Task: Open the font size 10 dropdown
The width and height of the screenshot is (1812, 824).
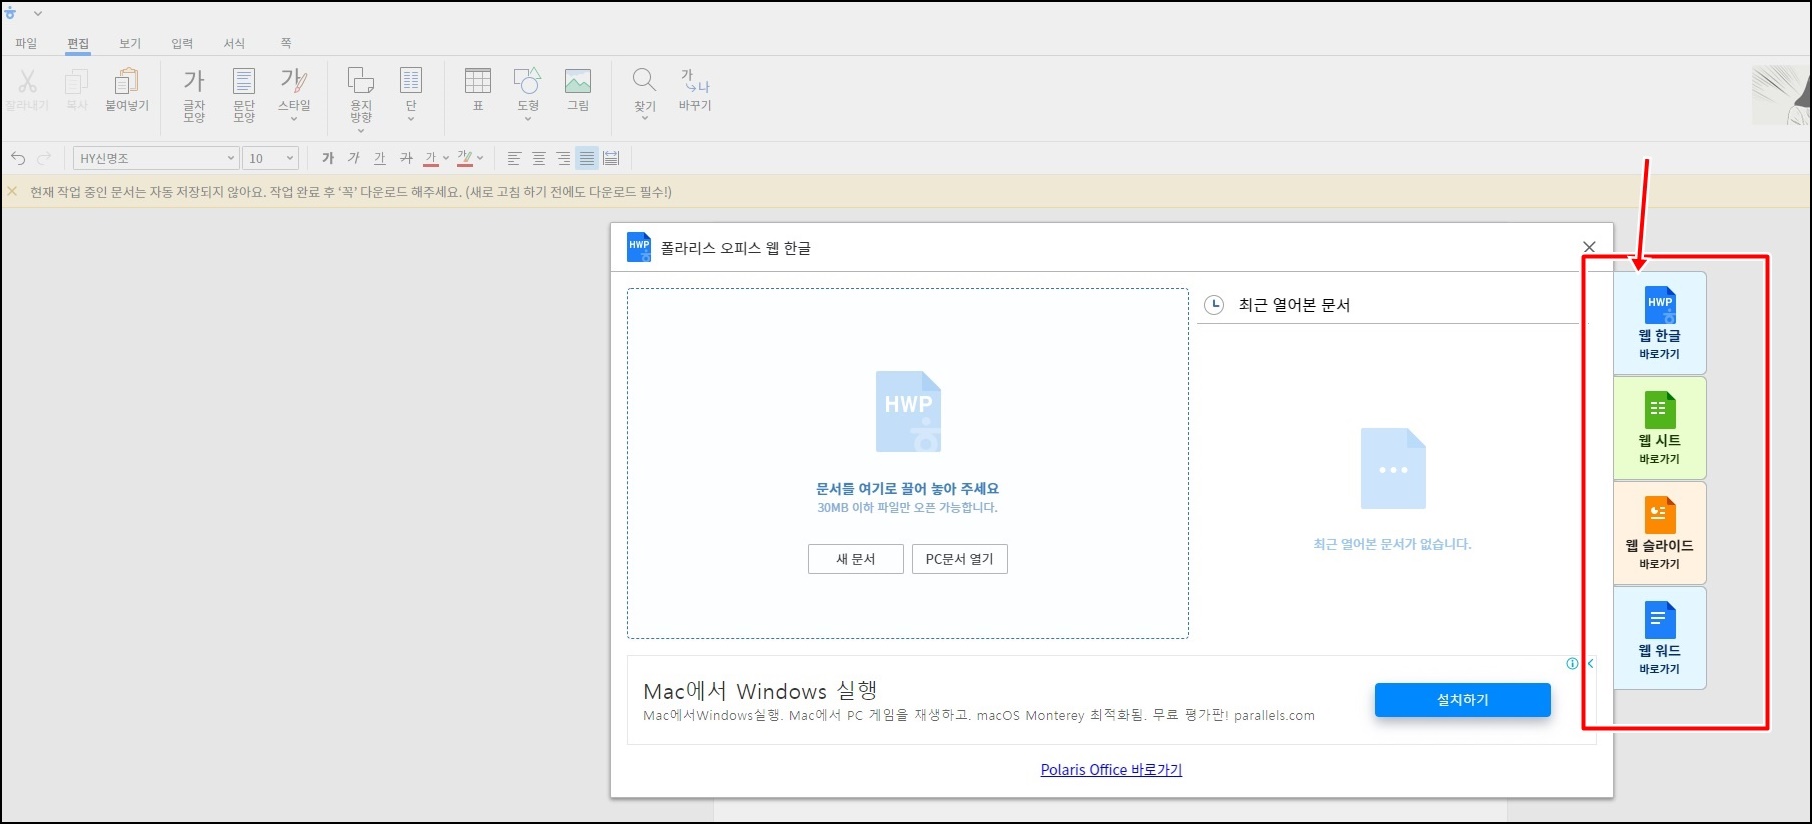Action: pos(271,158)
